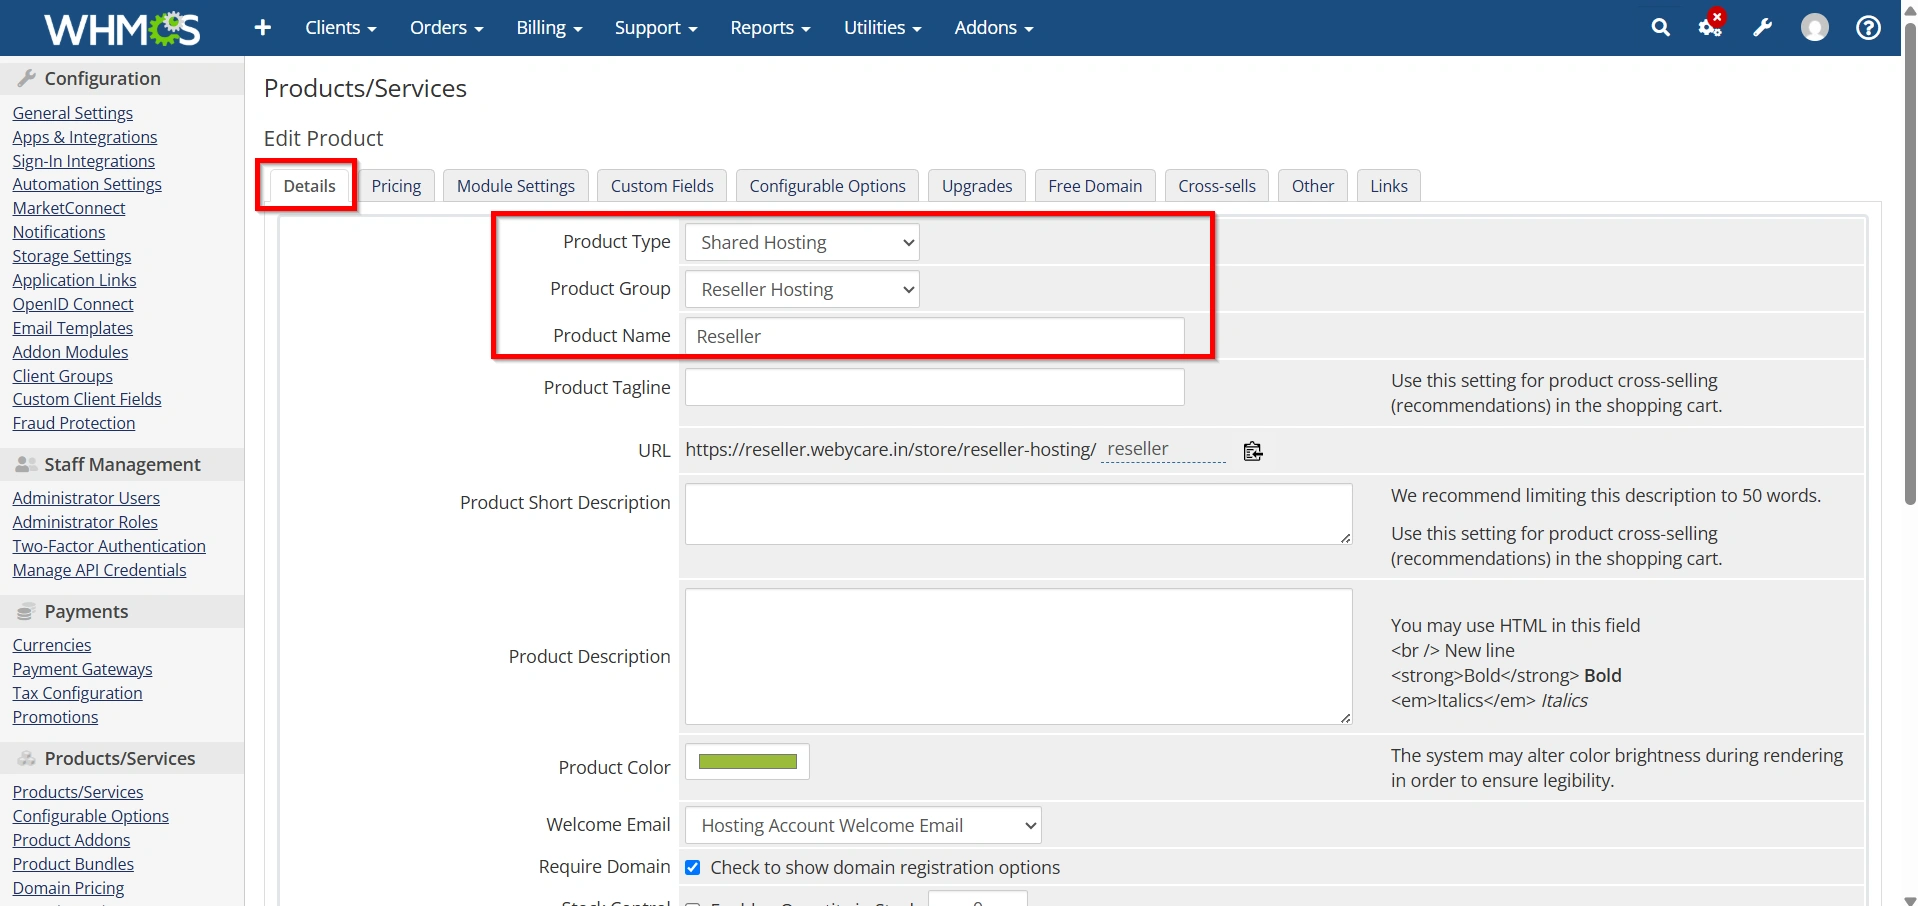Open General Settings link
Viewport: 1918px width, 906px height.
click(73, 113)
